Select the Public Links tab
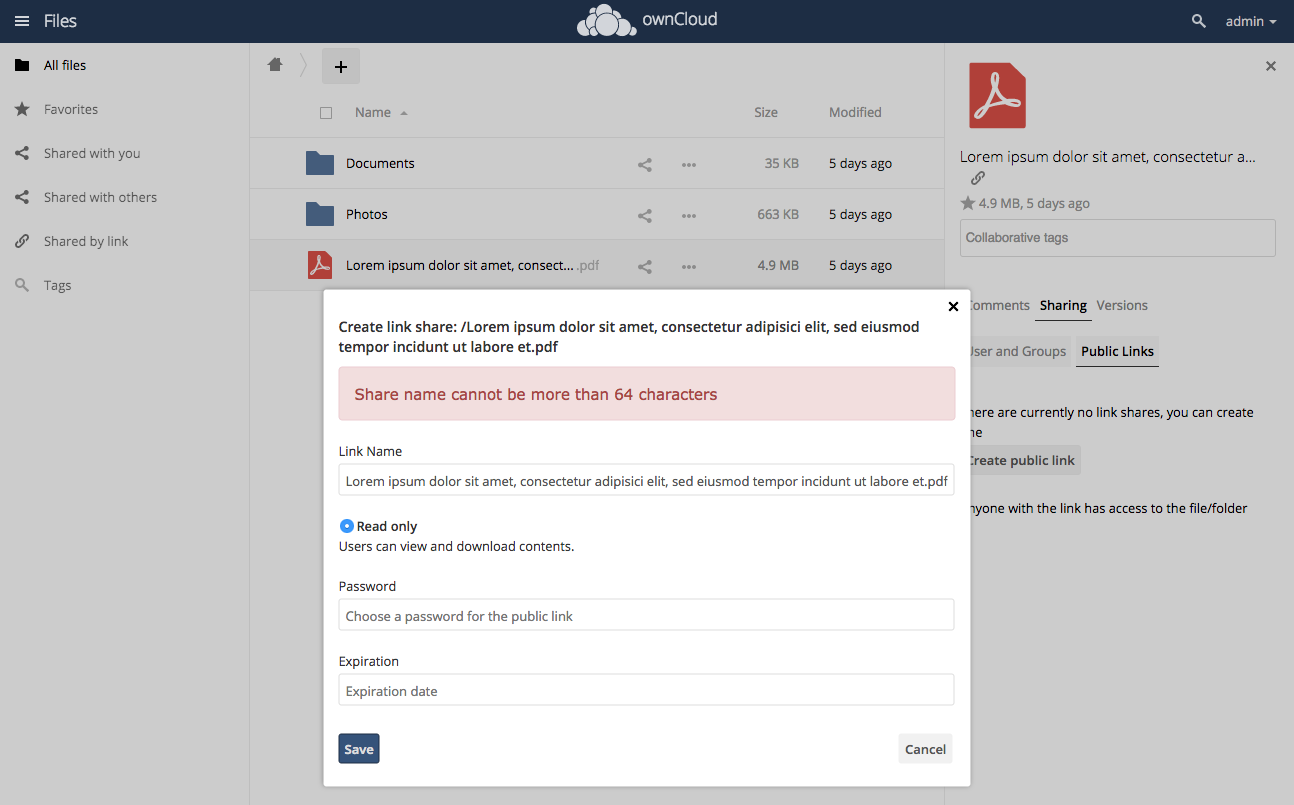The image size is (1294, 805). 1117,351
